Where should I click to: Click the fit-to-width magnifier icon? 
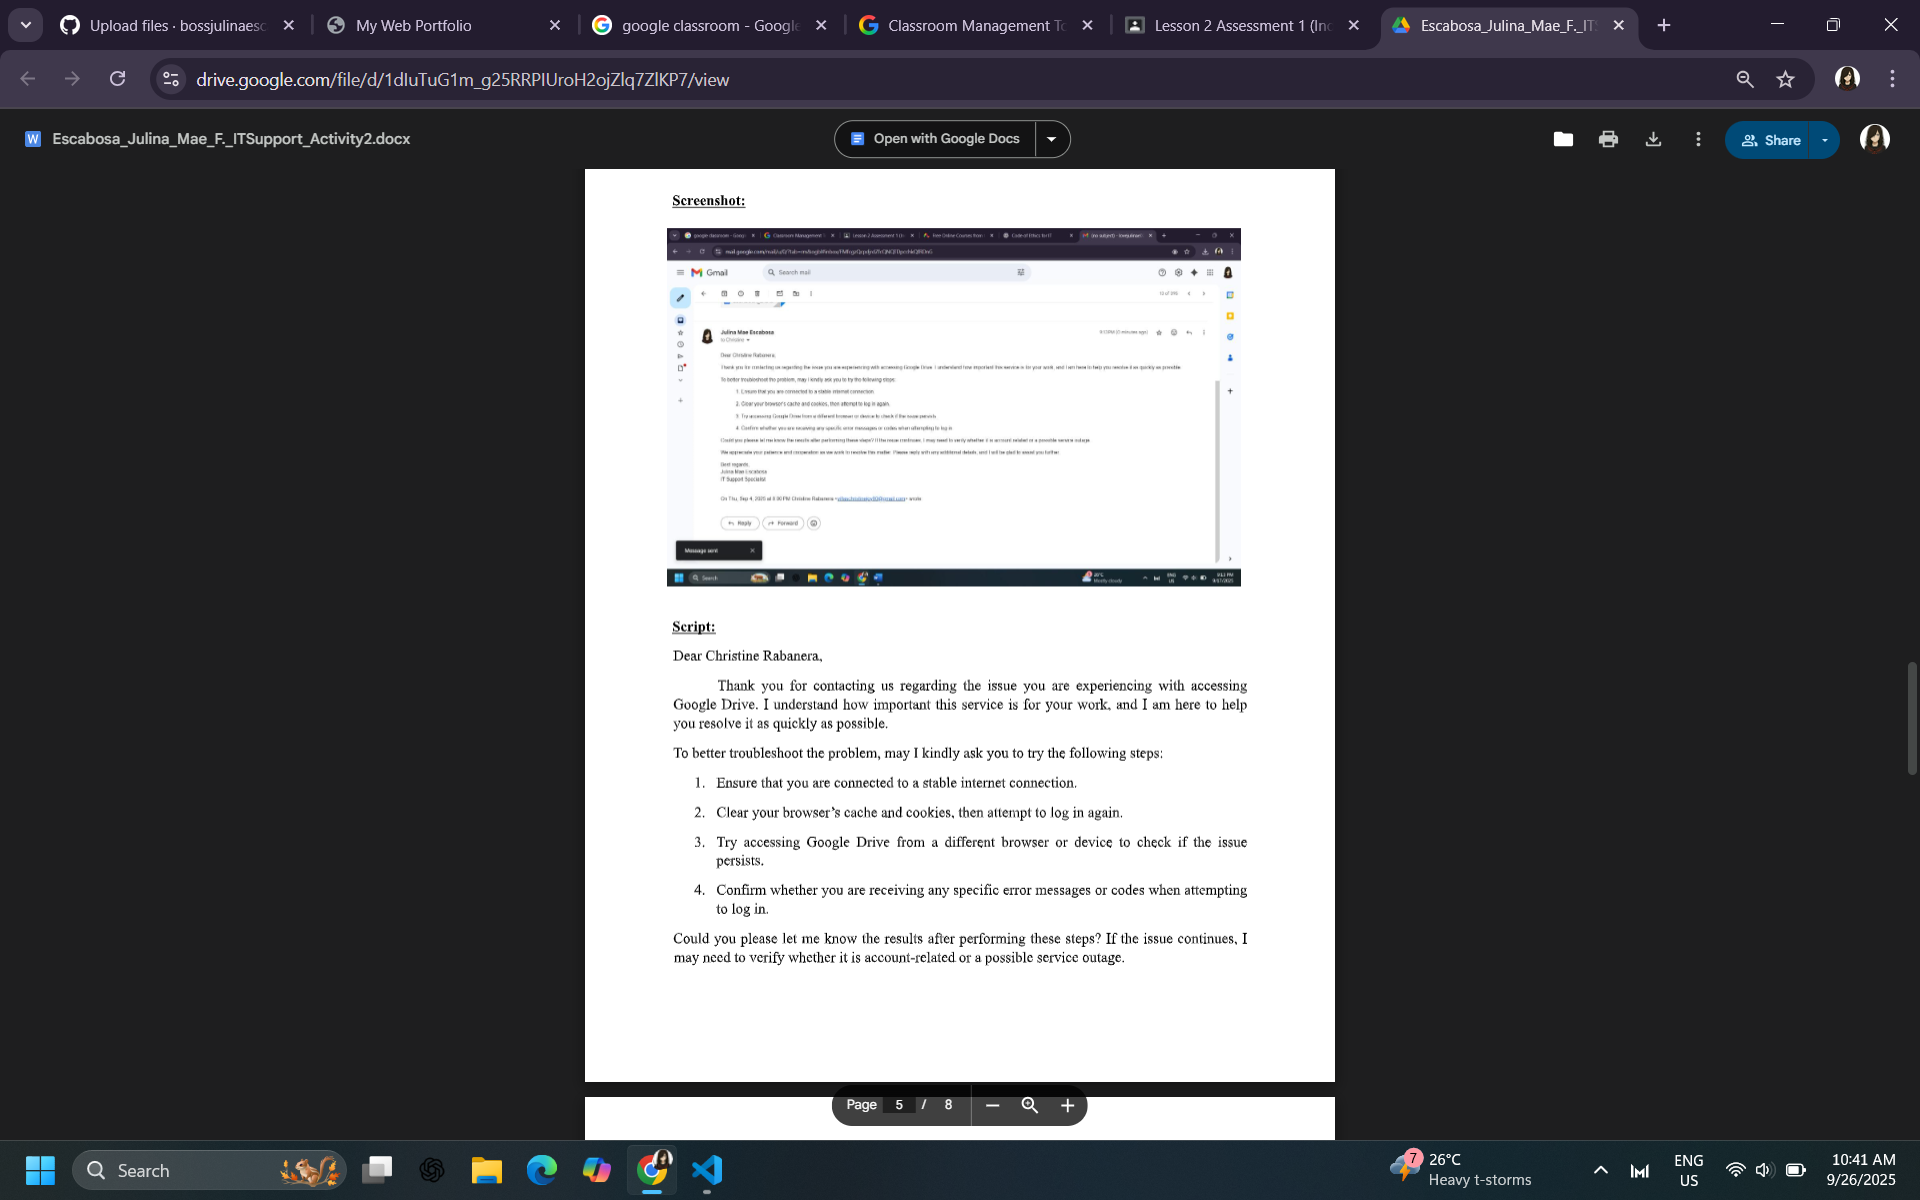(1029, 1105)
